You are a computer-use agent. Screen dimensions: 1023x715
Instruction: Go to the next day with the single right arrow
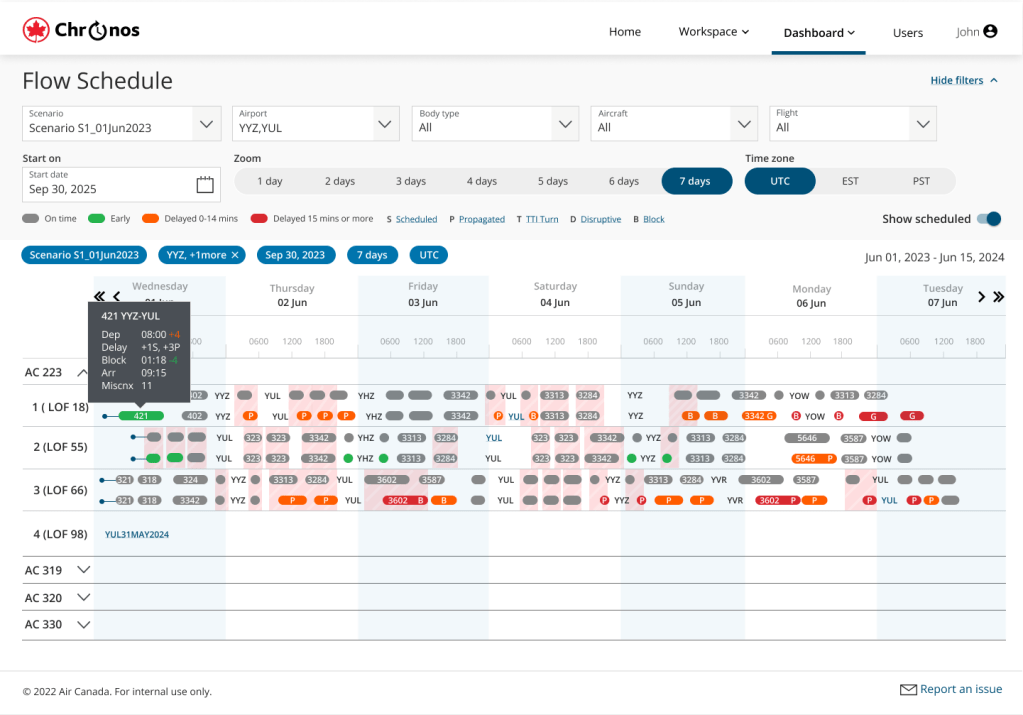(981, 297)
